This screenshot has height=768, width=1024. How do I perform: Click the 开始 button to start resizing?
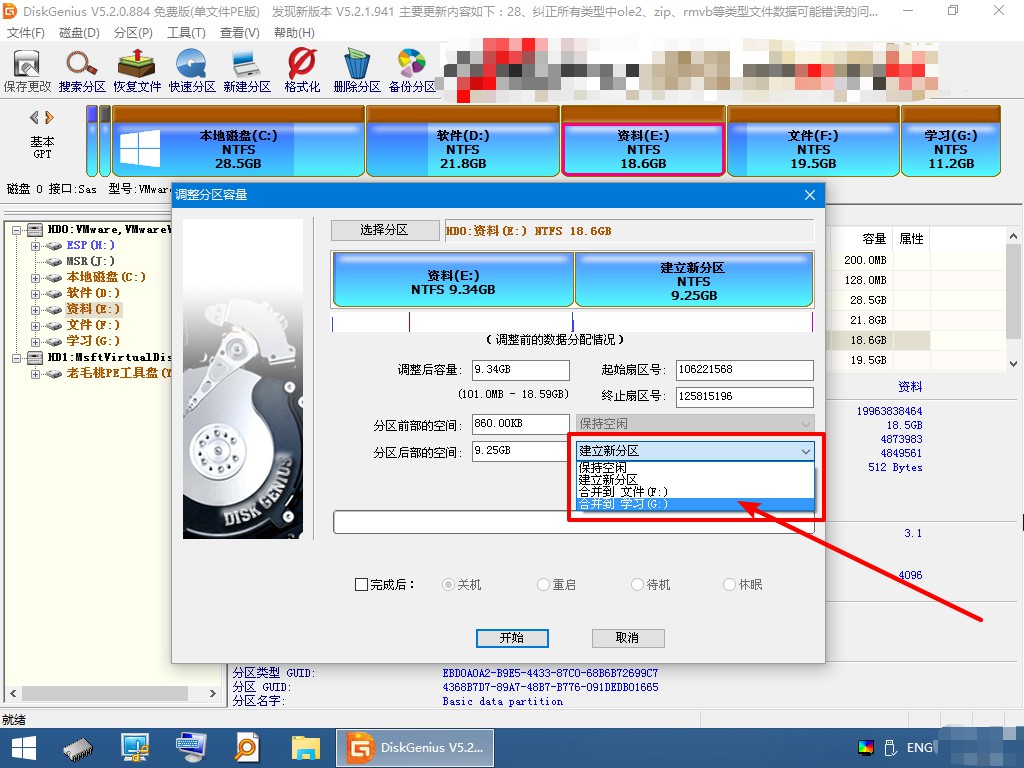coord(512,638)
